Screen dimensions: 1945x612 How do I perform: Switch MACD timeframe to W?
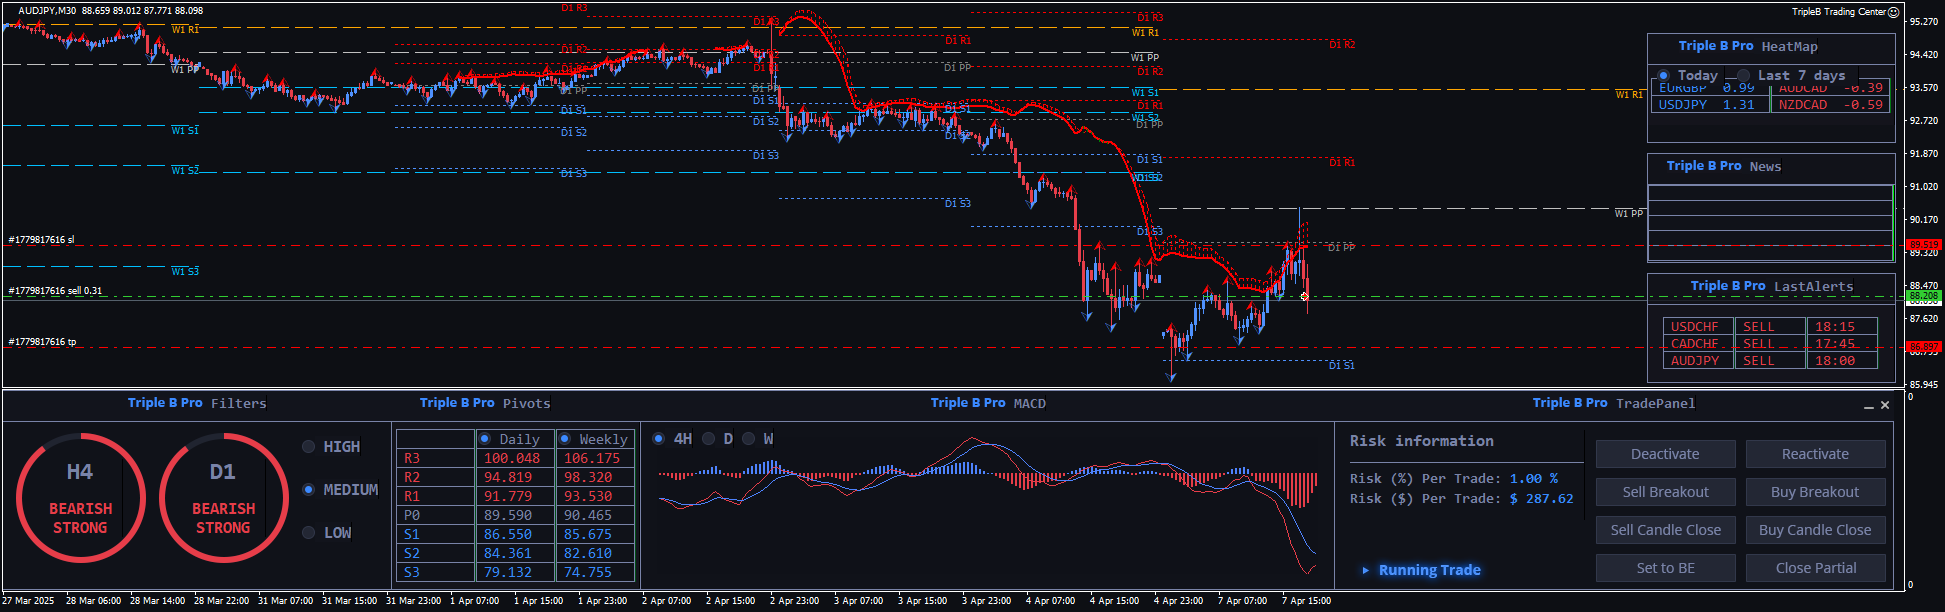749,439
